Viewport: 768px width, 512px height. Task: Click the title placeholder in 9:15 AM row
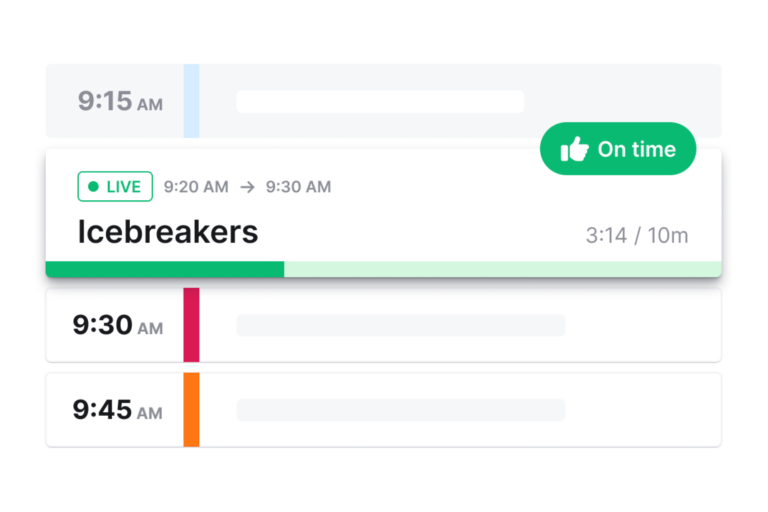(x=380, y=101)
